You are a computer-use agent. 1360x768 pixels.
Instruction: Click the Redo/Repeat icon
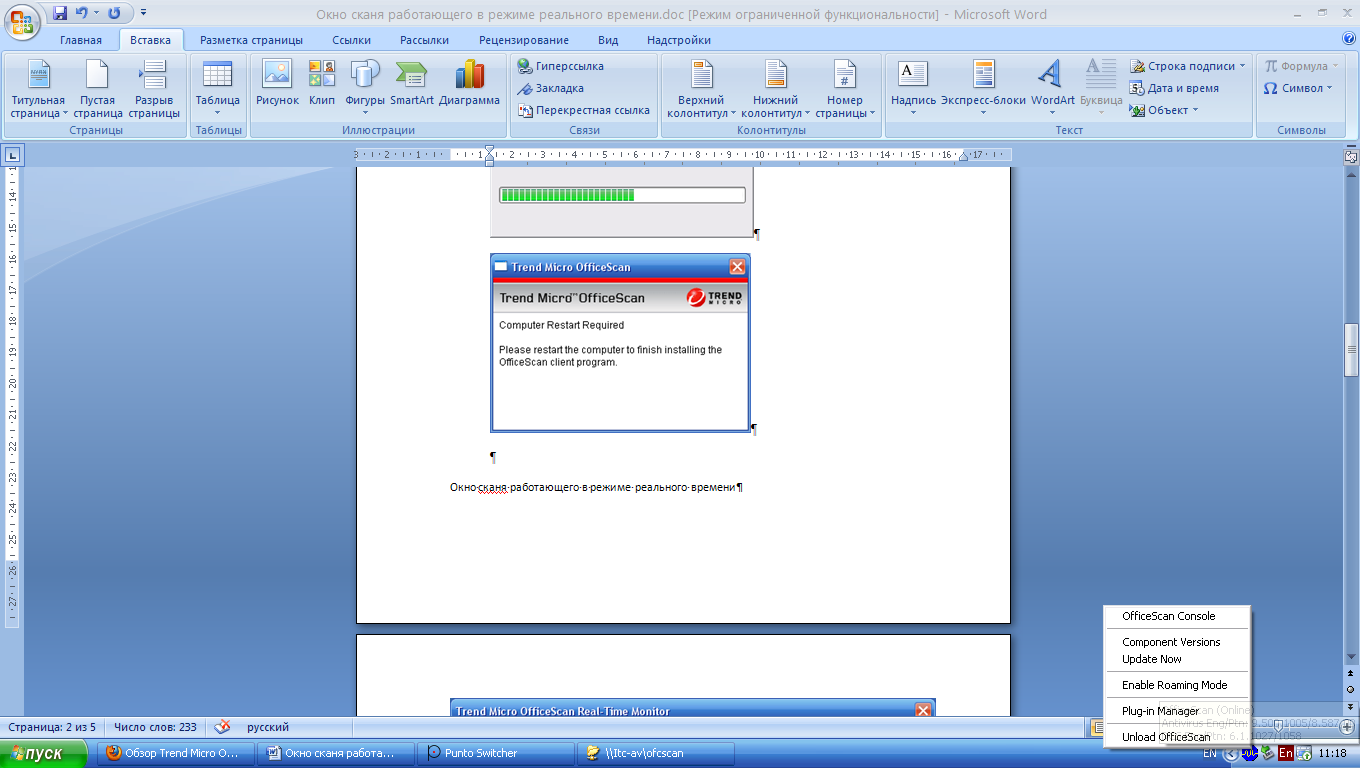pos(114,13)
